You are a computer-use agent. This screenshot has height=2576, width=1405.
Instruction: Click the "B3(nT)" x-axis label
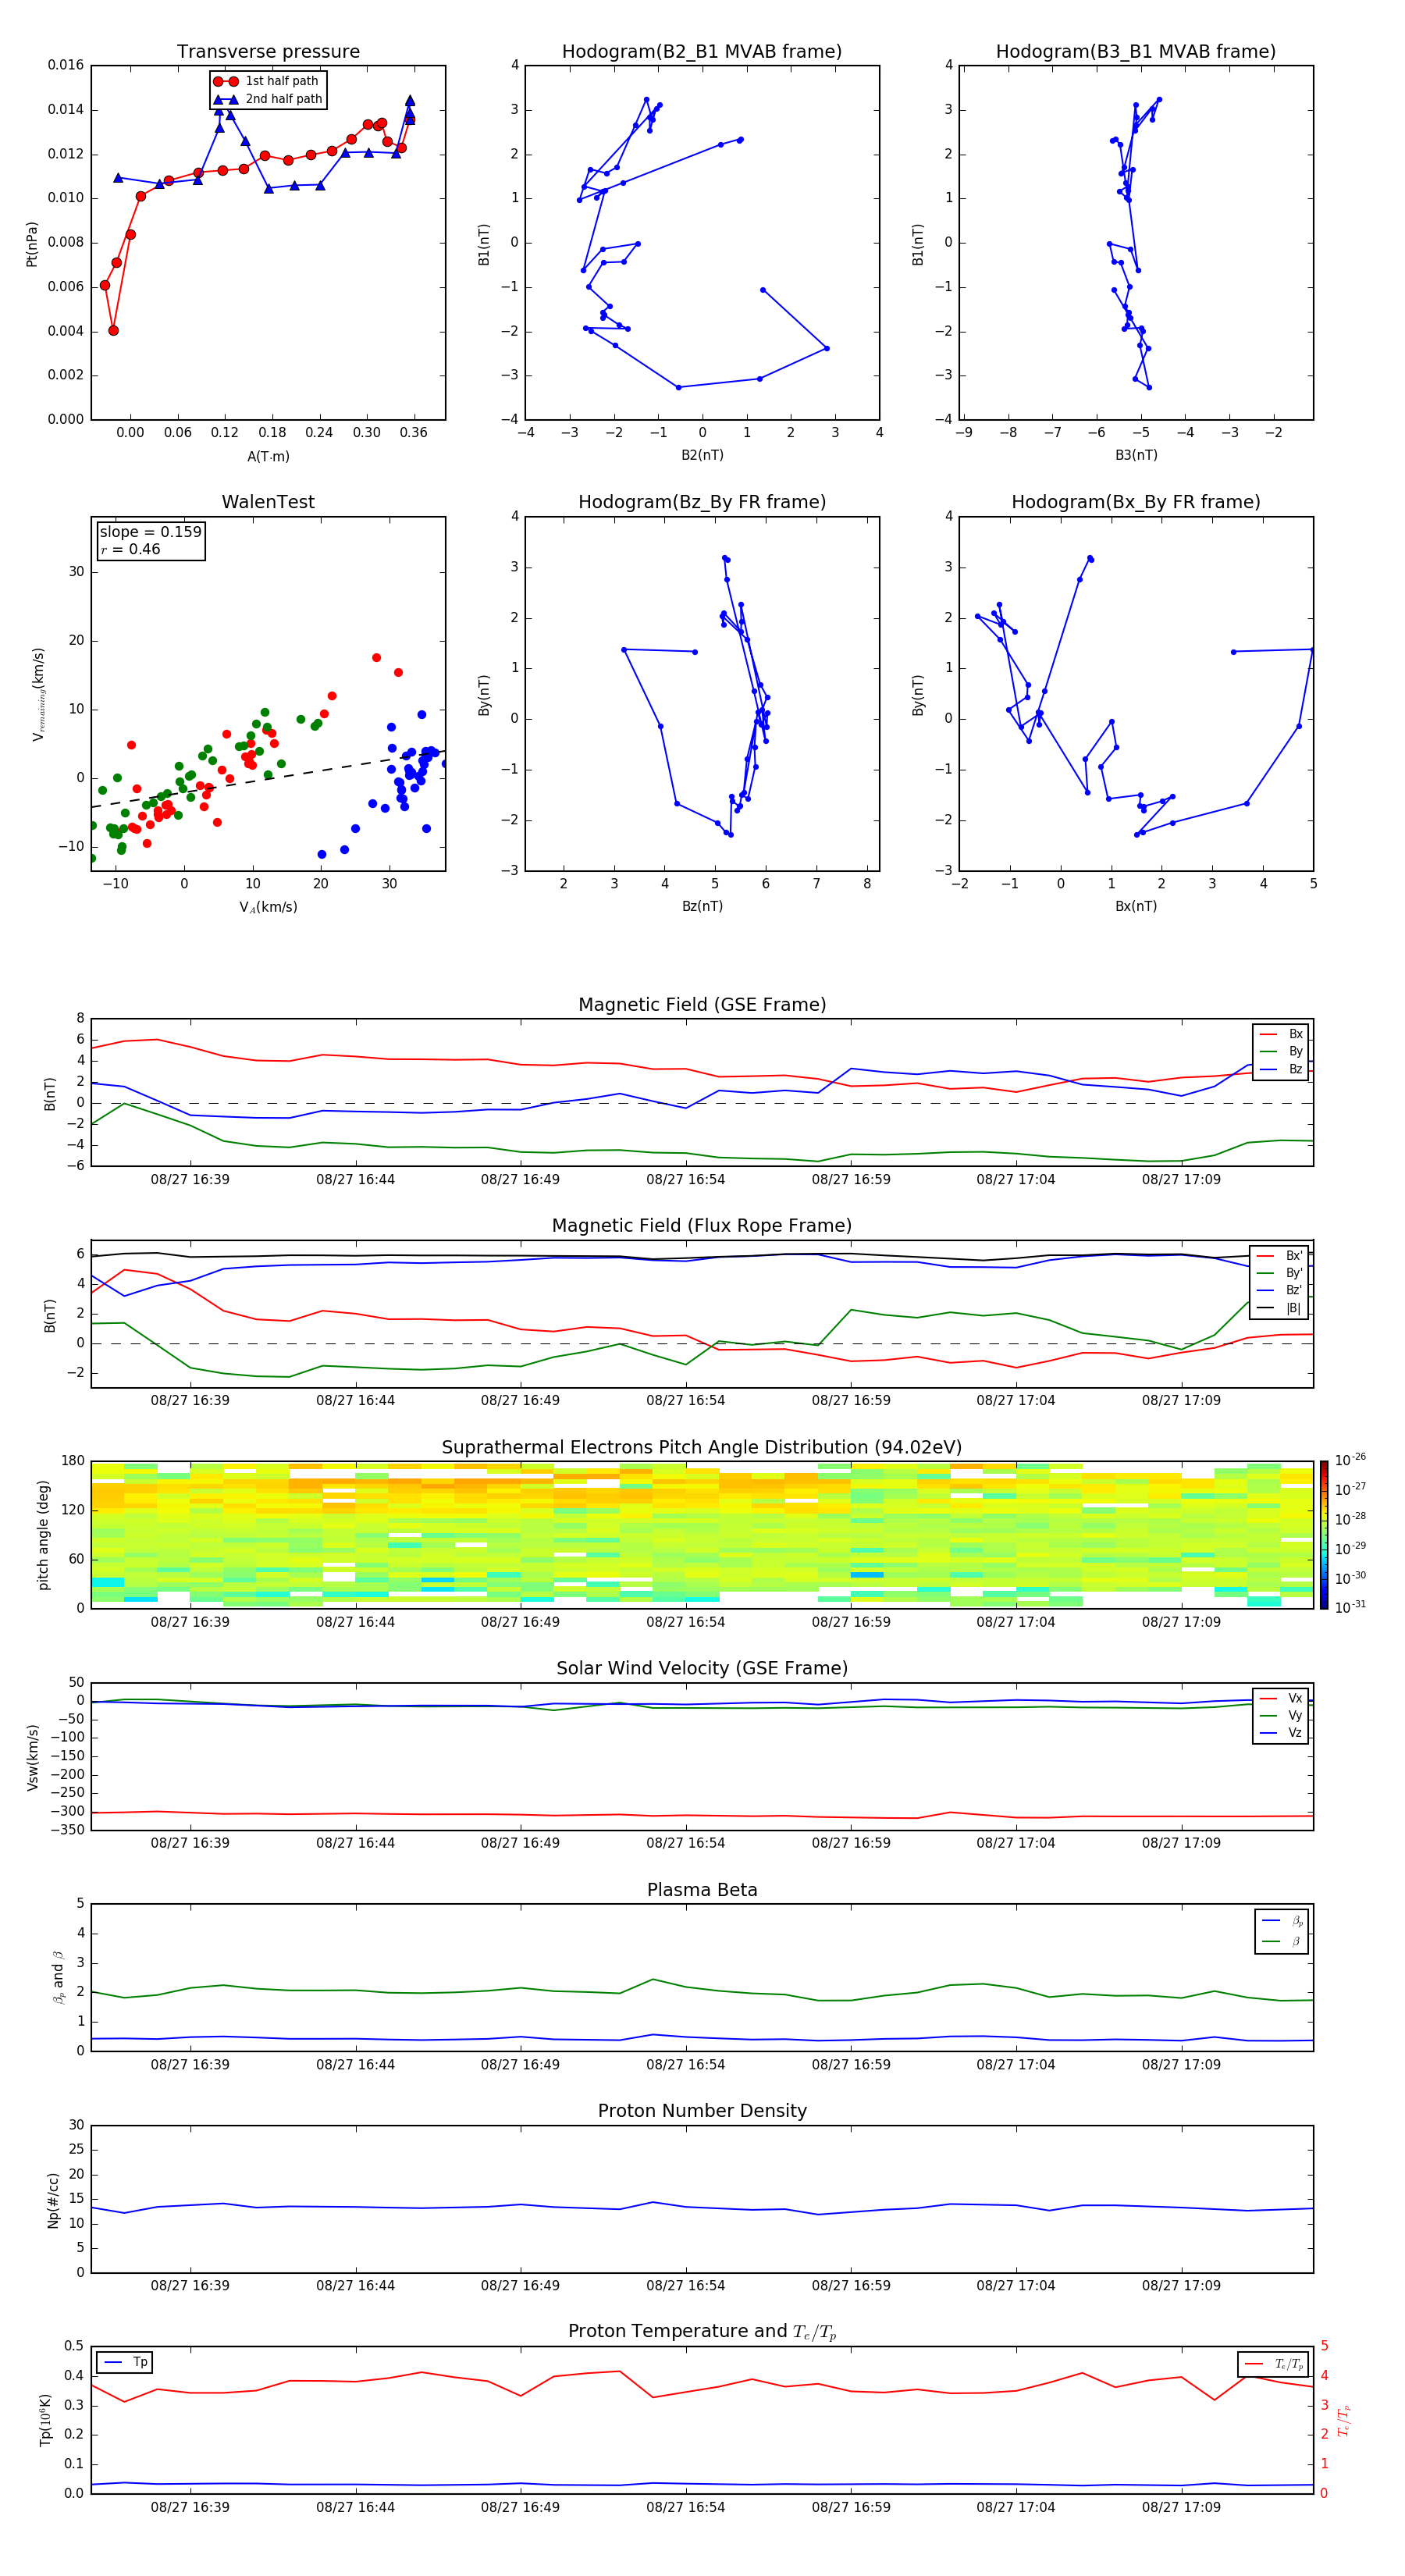(x=1136, y=455)
